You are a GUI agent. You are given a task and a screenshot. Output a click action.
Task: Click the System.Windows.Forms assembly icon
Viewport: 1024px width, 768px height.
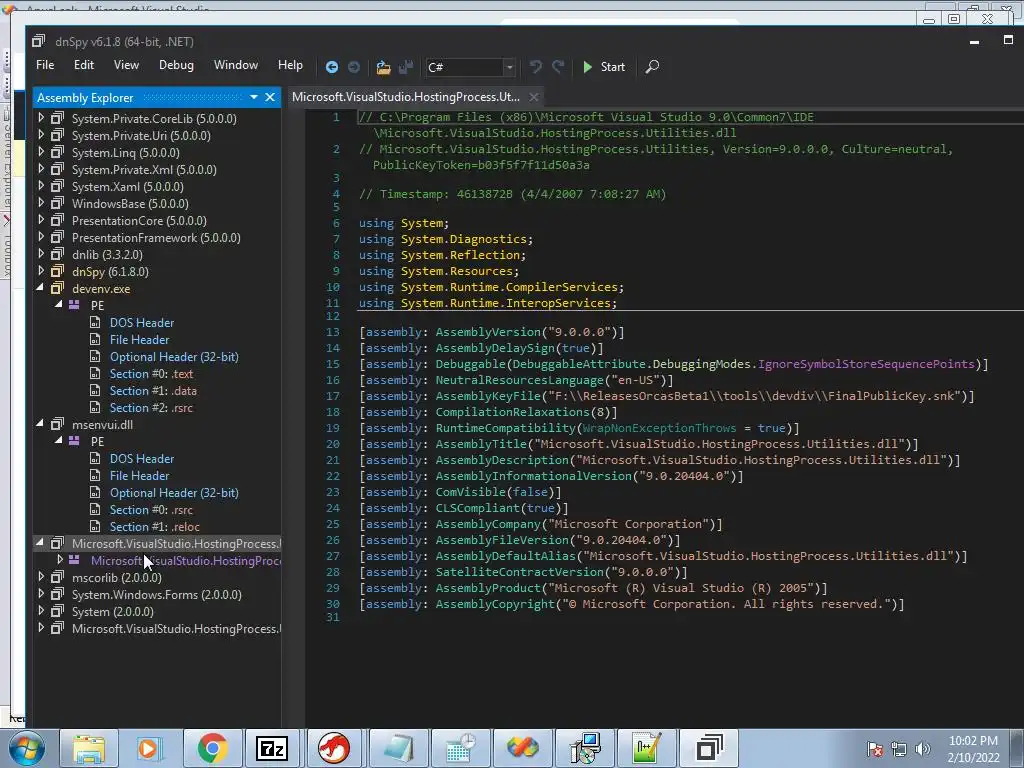(x=57, y=594)
